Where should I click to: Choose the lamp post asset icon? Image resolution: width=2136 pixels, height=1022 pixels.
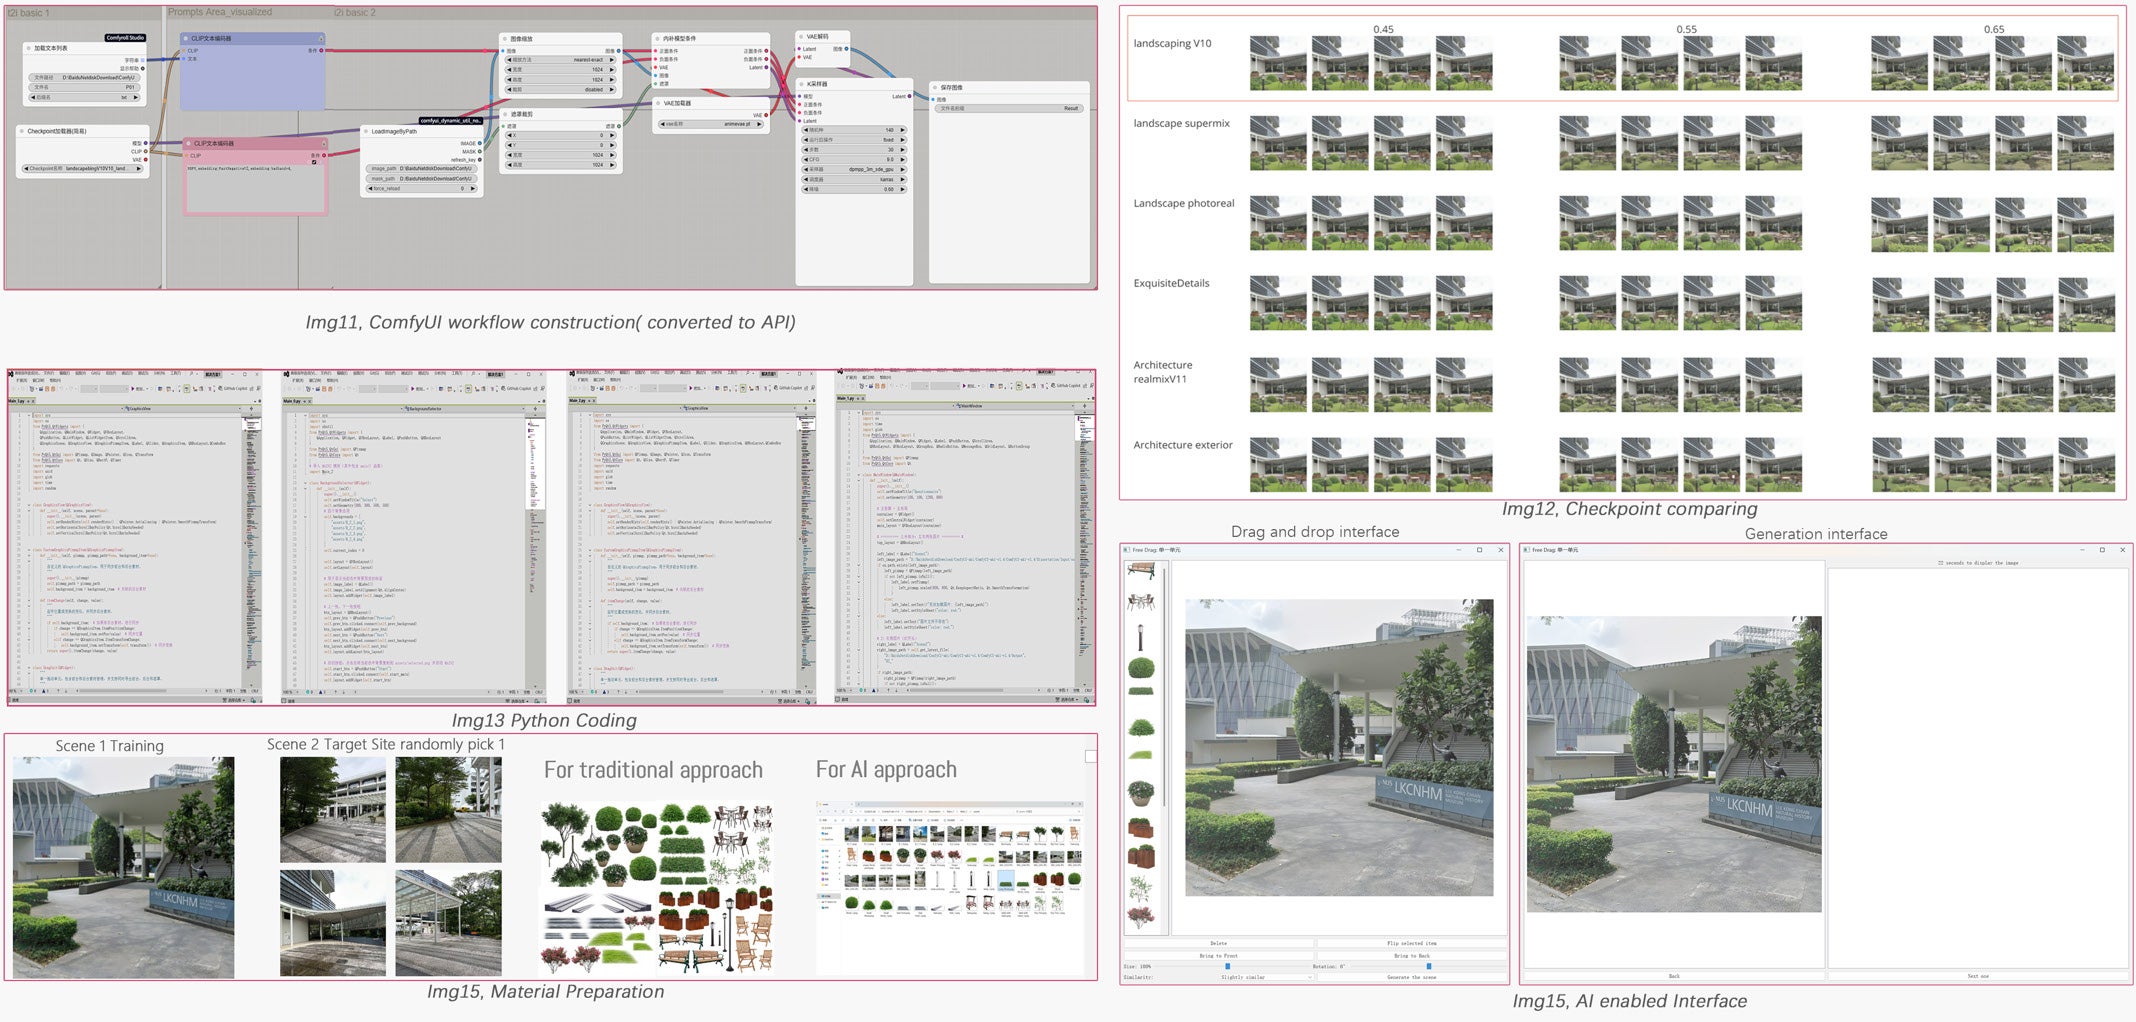coord(1140,636)
